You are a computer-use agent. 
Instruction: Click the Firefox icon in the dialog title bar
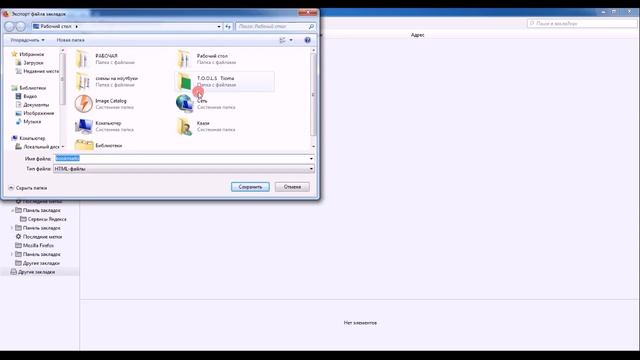pyautogui.click(x=6, y=14)
